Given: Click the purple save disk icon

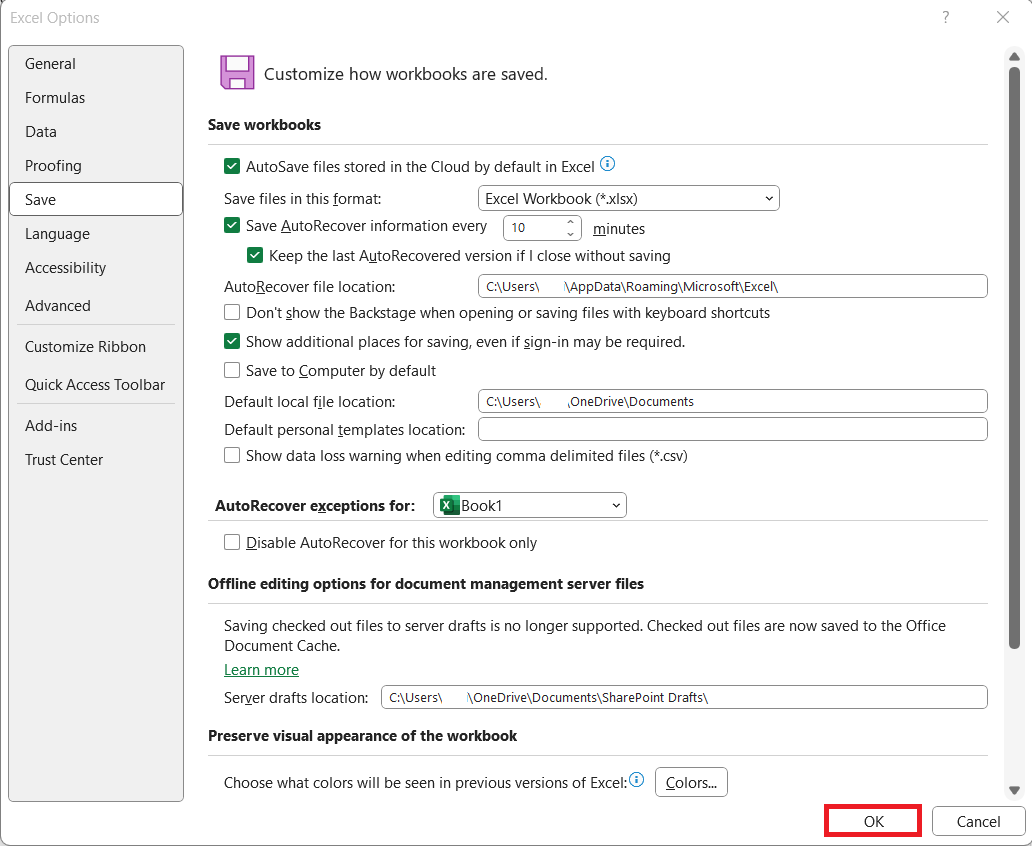Looking at the screenshot, I should [237, 72].
